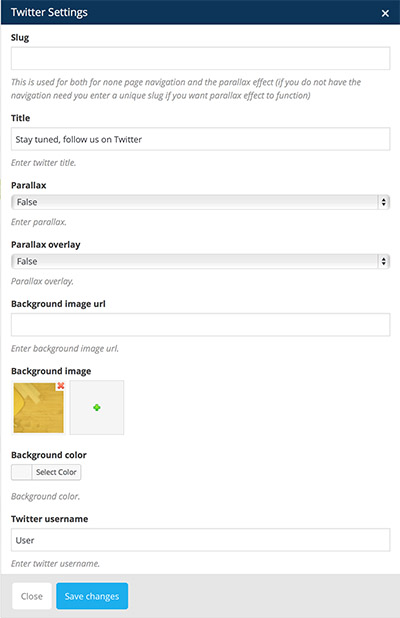400x618 pixels.
Task: Remove background image with red X icon
Action: 61,385
